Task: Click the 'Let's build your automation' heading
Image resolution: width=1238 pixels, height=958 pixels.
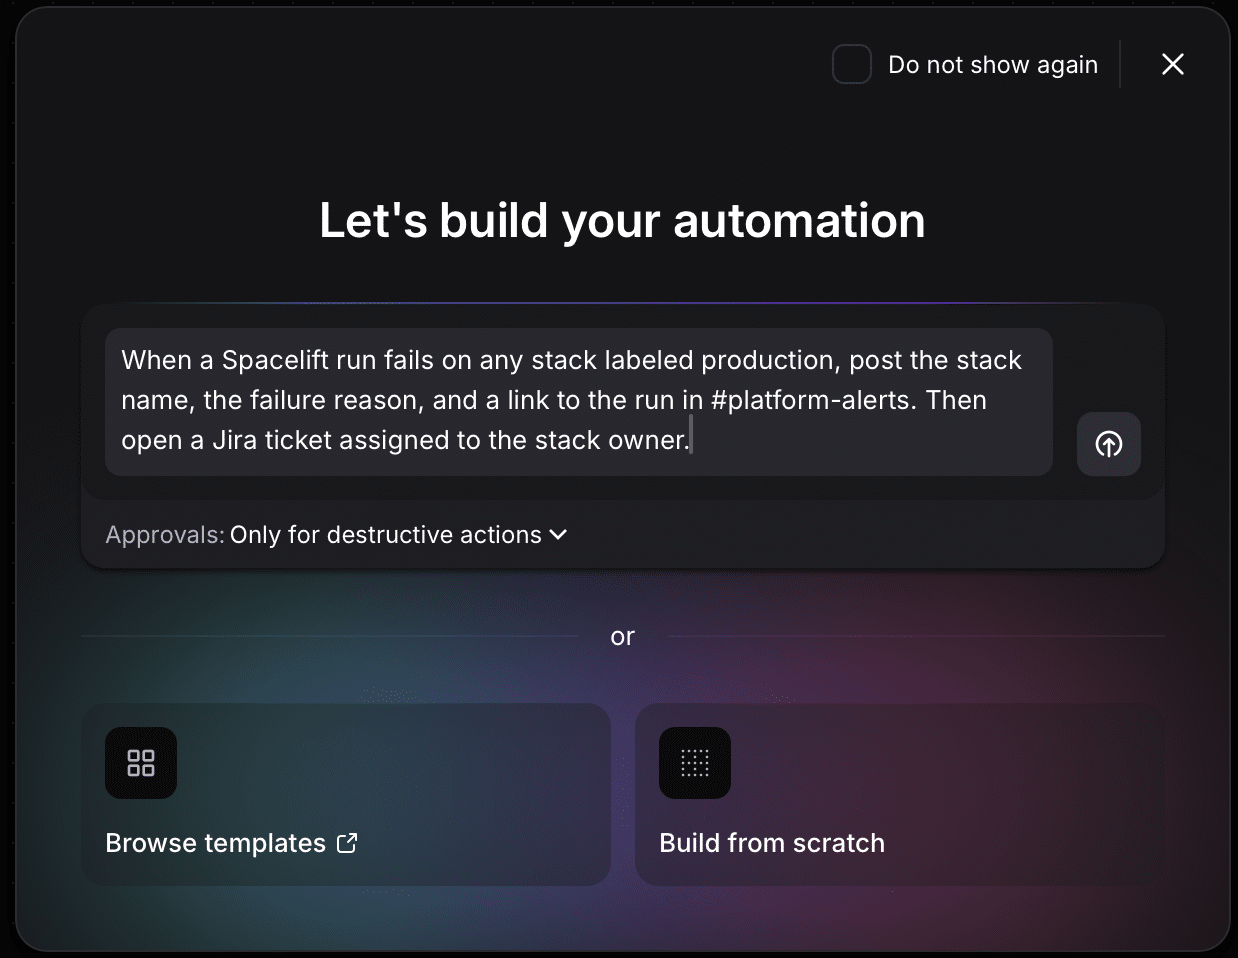Action: (622, 221)
